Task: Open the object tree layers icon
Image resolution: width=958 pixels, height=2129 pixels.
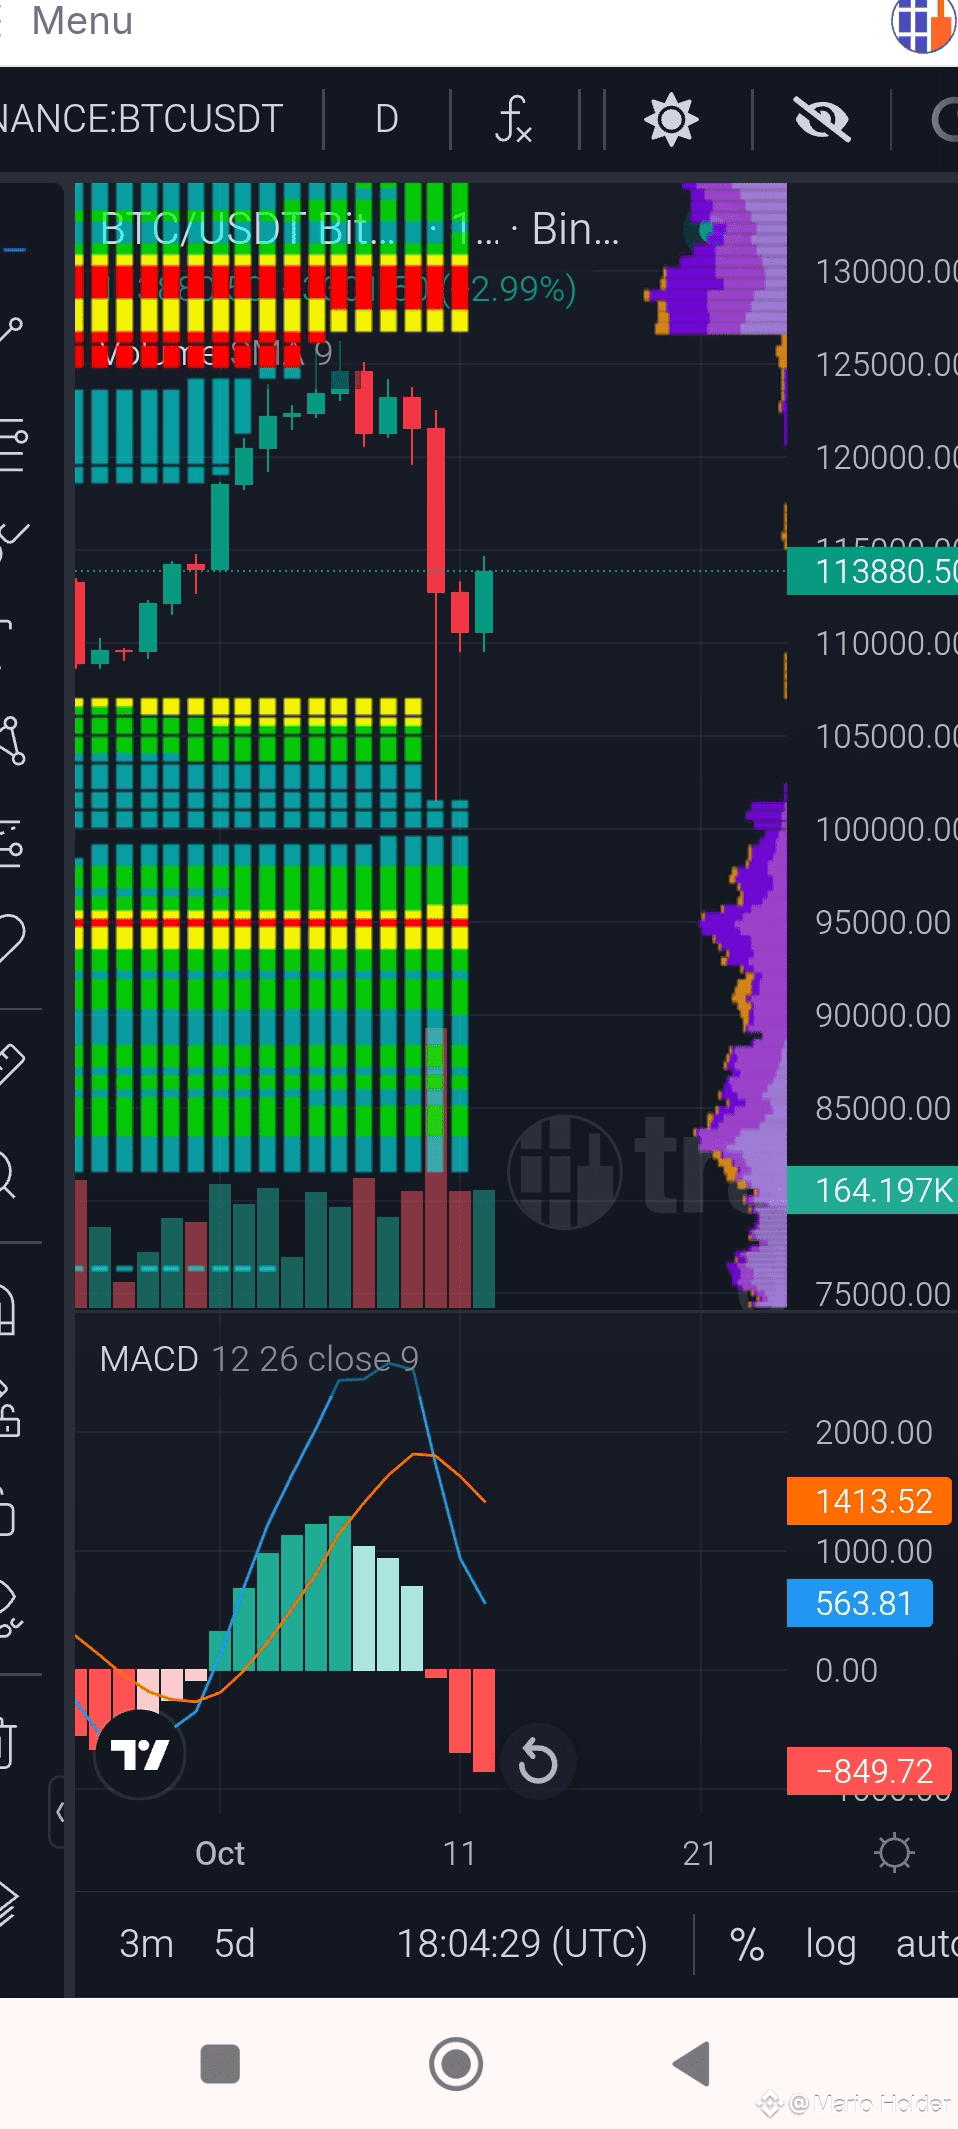Action: coord(9,1904)
